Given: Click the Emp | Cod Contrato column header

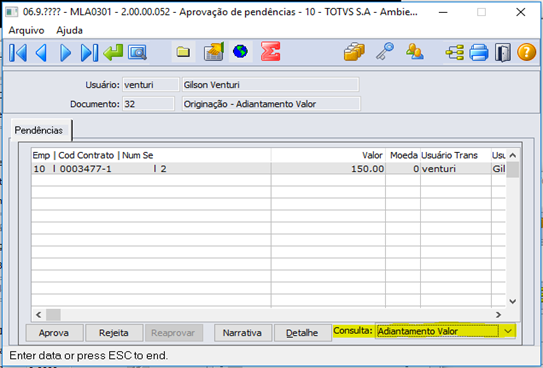Looking at the screenshot, I should pos(151,155).
